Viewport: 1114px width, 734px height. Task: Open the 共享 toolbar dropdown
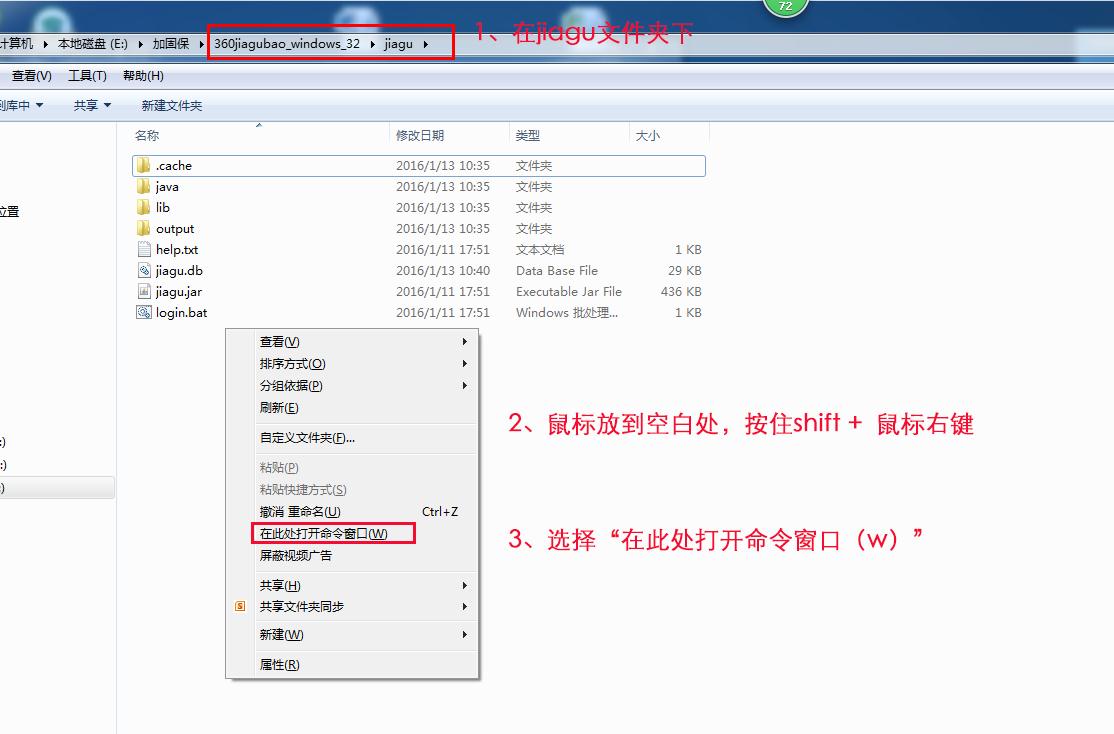click(x=92, y=105)
